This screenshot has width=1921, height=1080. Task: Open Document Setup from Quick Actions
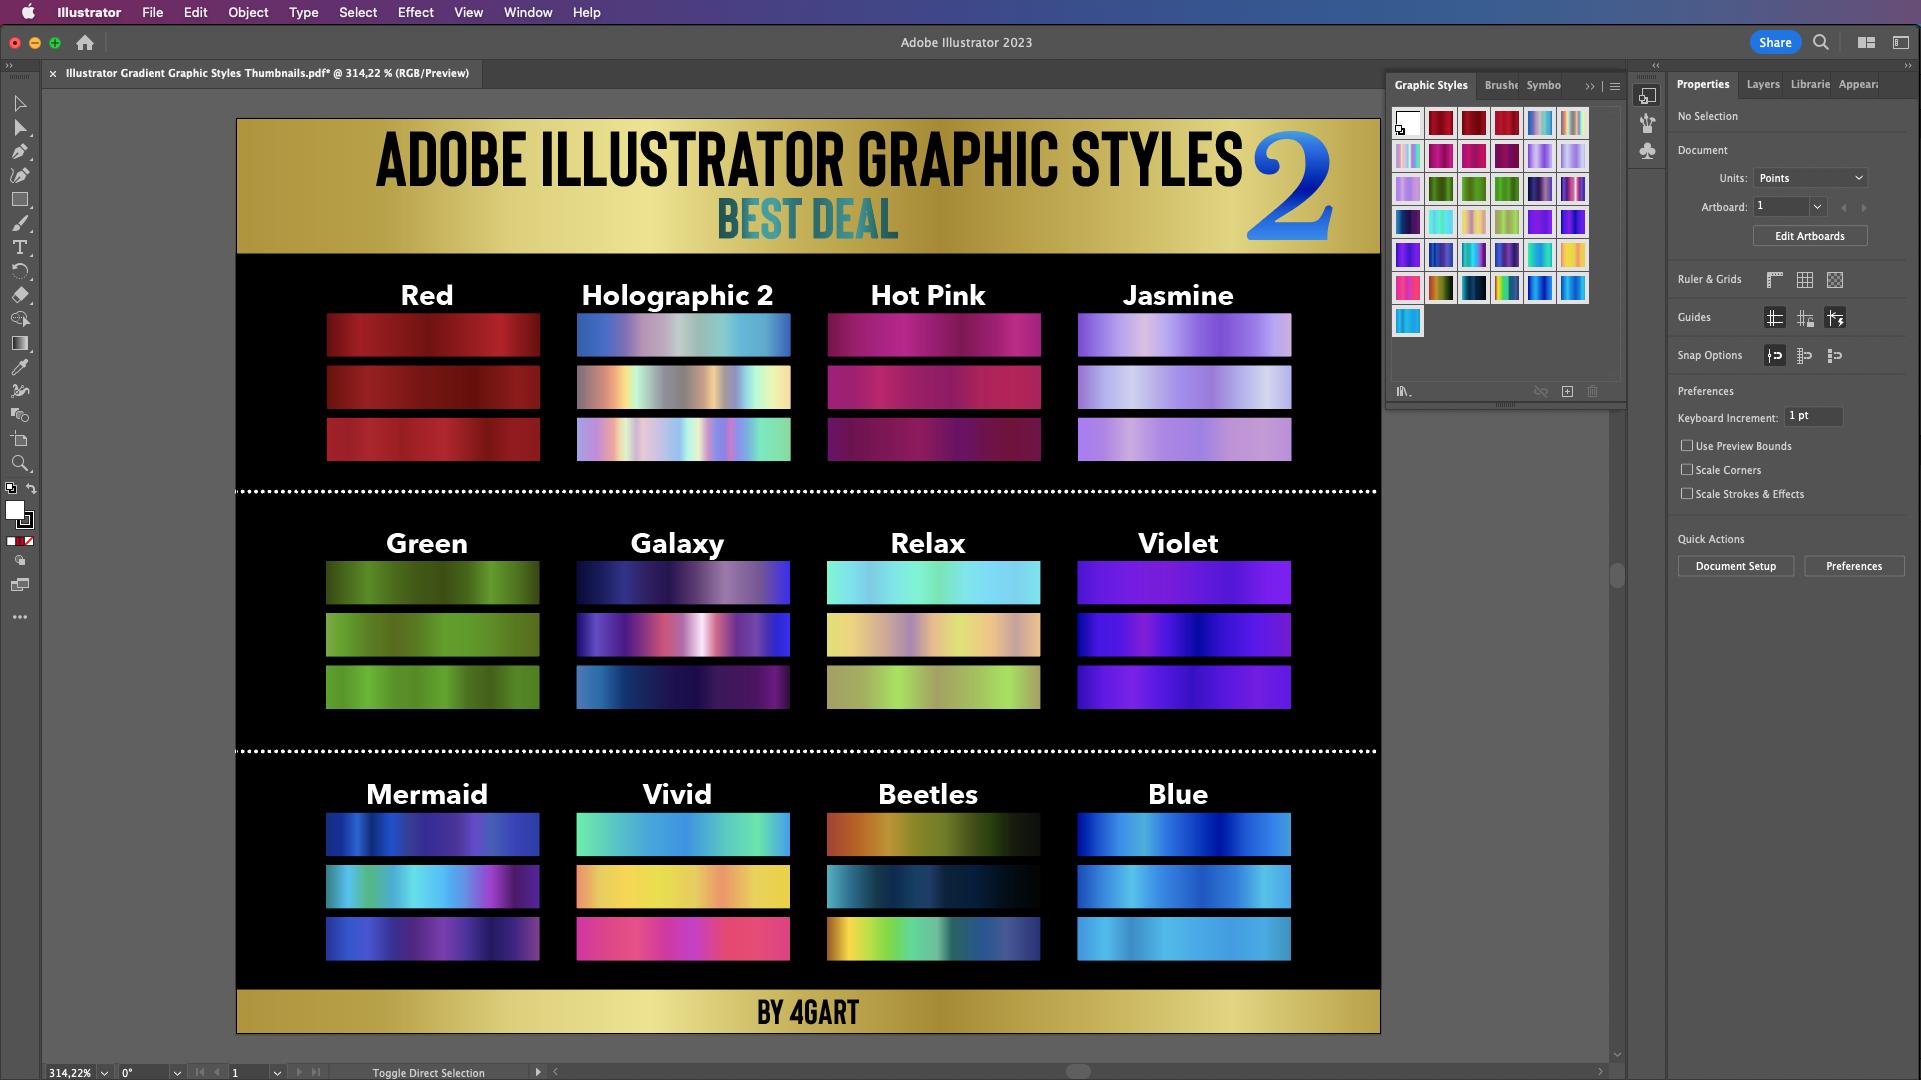point(1735,566)
